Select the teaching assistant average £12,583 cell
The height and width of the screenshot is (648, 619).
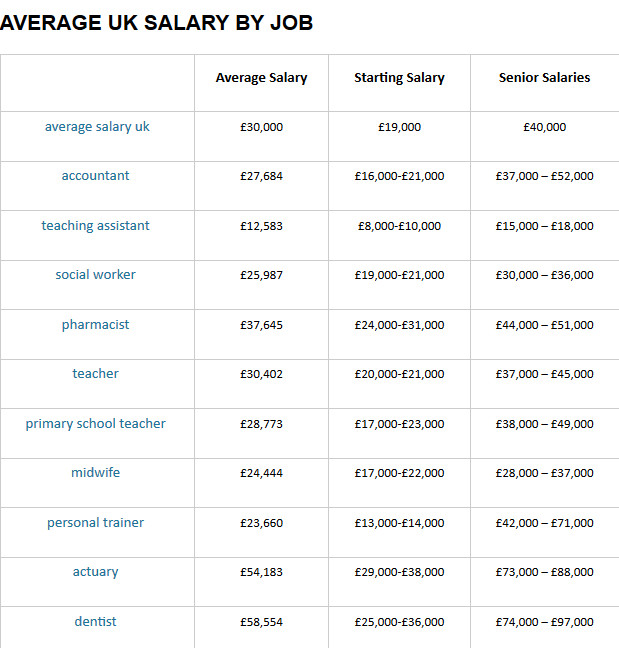(x=262, y=236)
